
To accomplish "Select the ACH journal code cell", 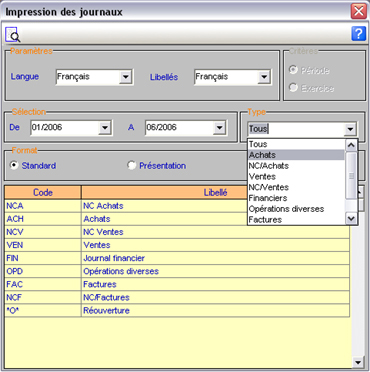I will [x=43, y=219].
